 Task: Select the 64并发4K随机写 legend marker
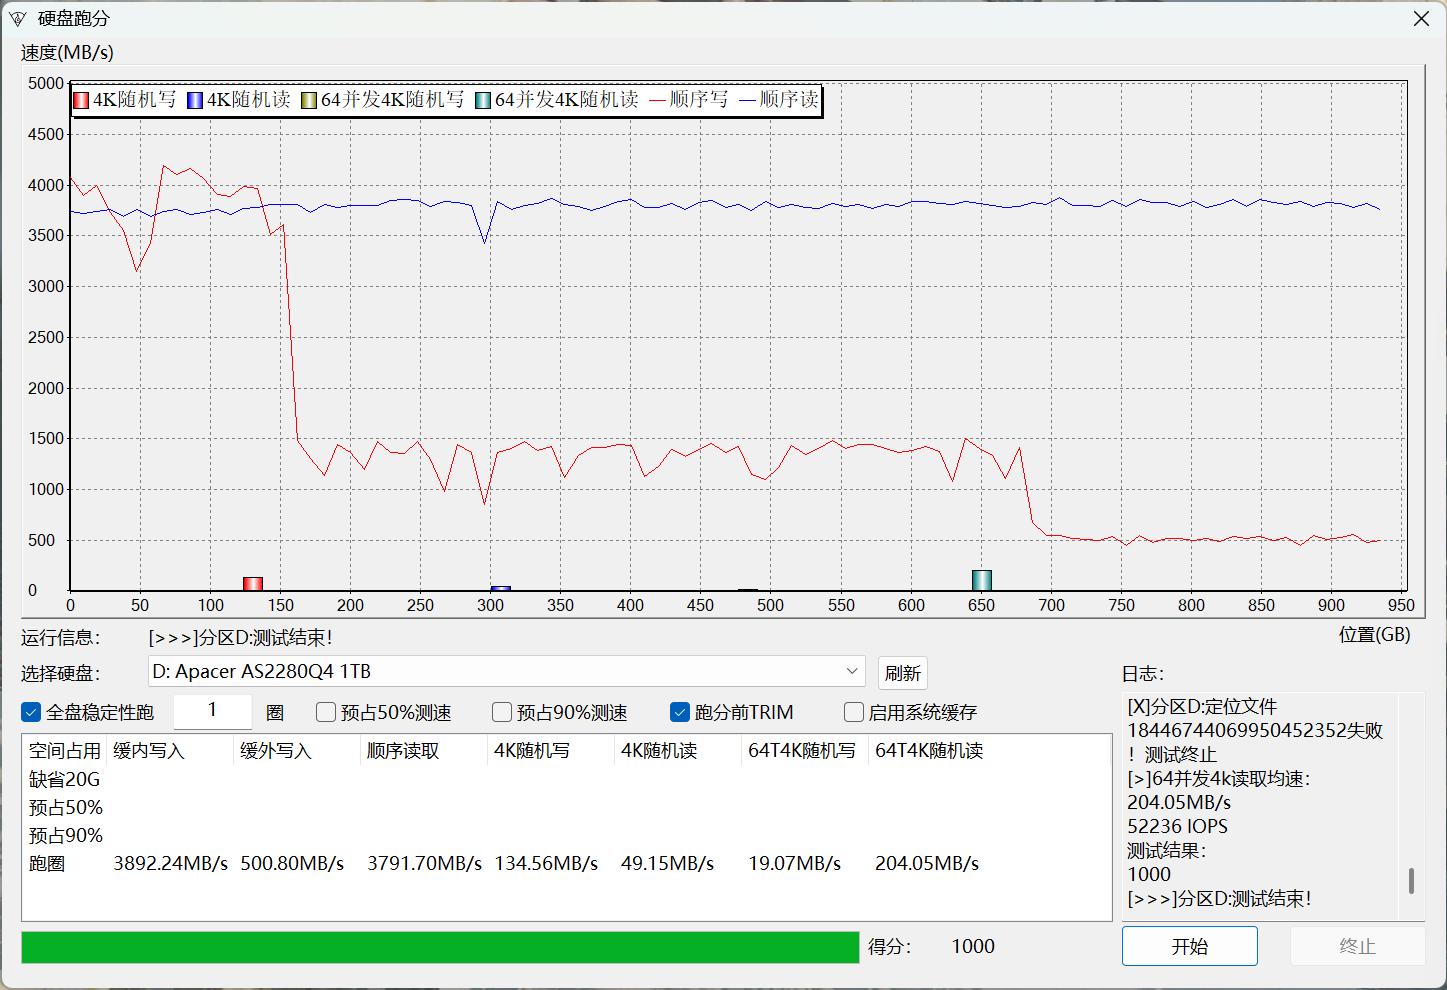(x=310, y=99)
